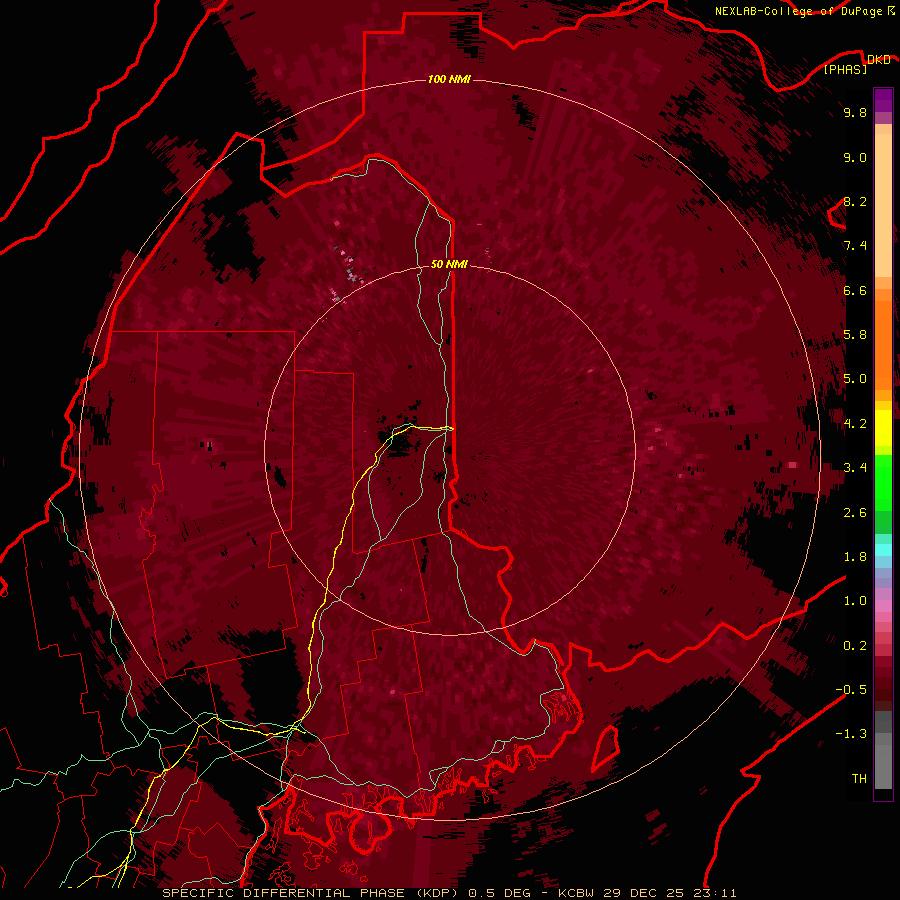Pick the yellow band of the color bar
Screen dimensions: 900x900
(x=883, y=428)
